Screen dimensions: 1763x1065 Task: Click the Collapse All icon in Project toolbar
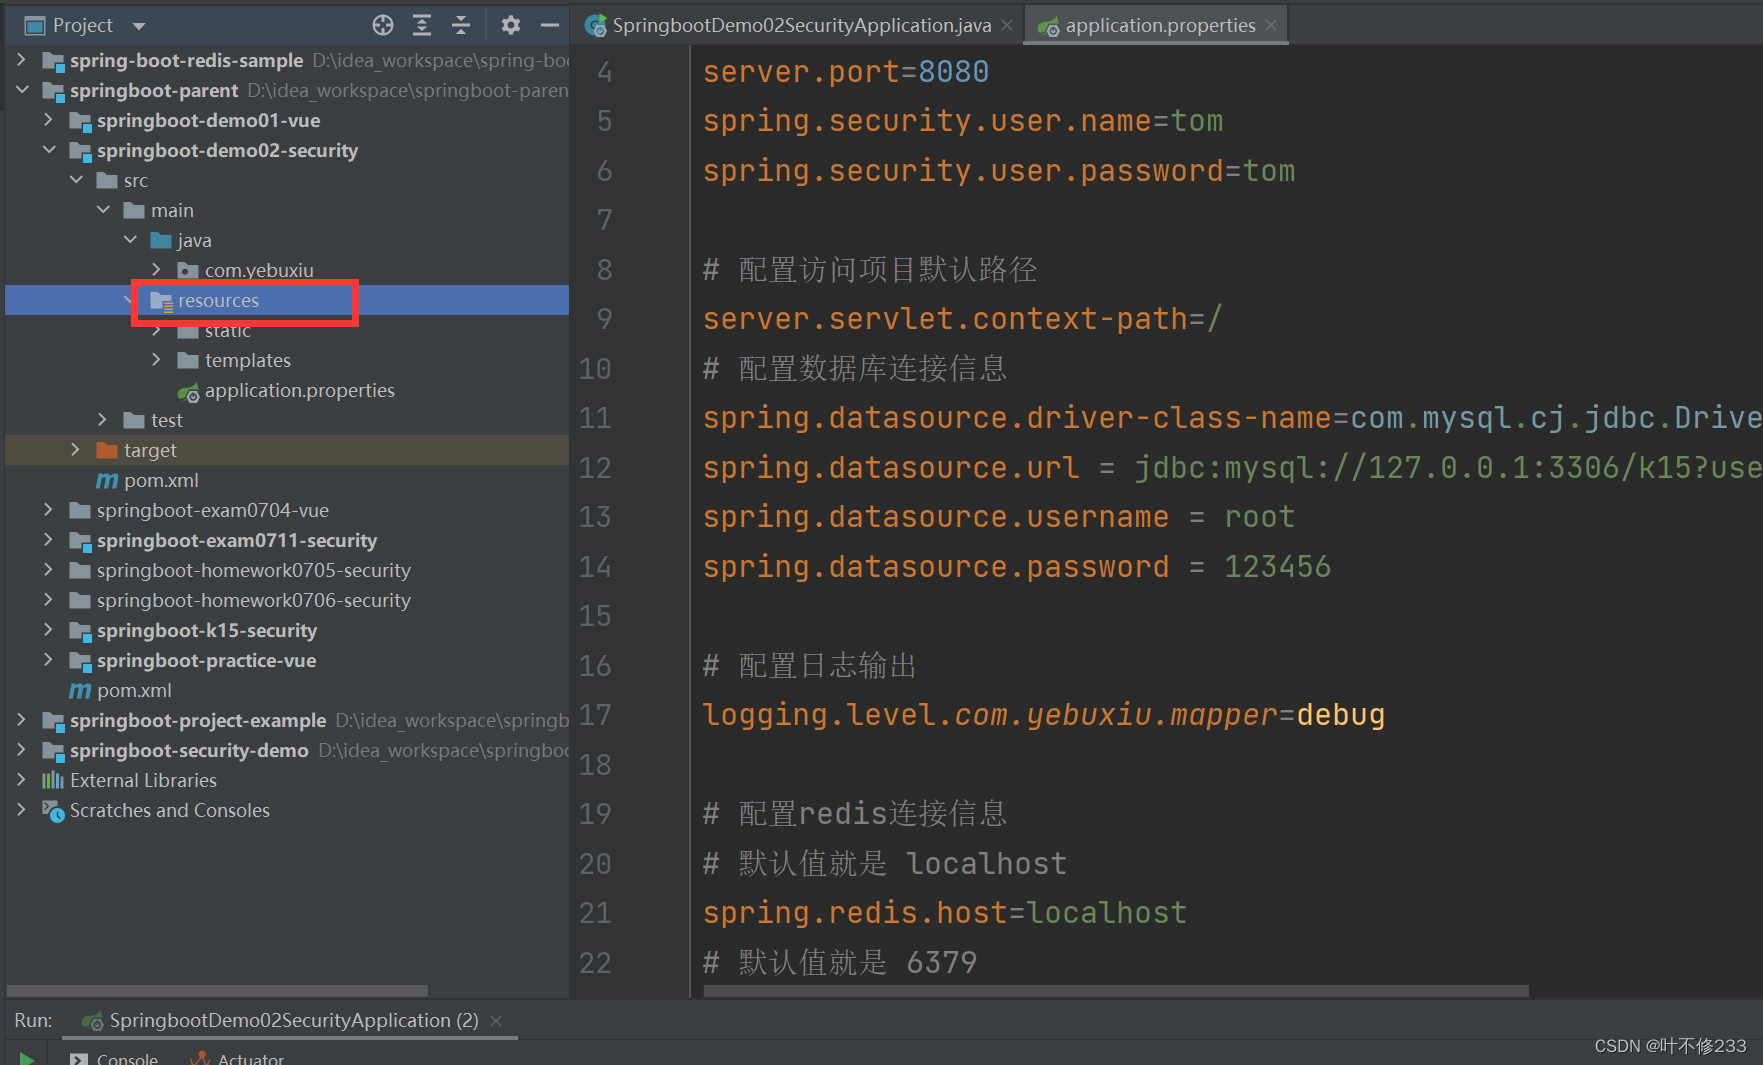coord(461,25)
